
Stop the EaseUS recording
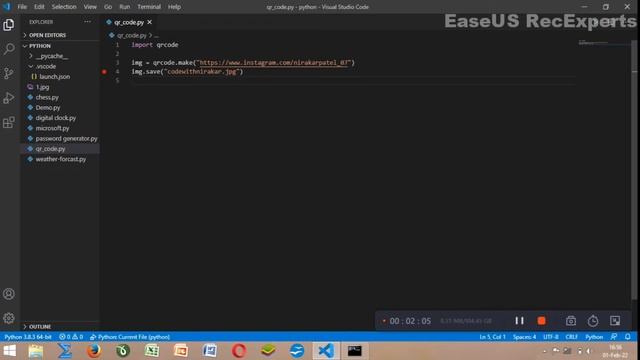[x=542, y=321]
